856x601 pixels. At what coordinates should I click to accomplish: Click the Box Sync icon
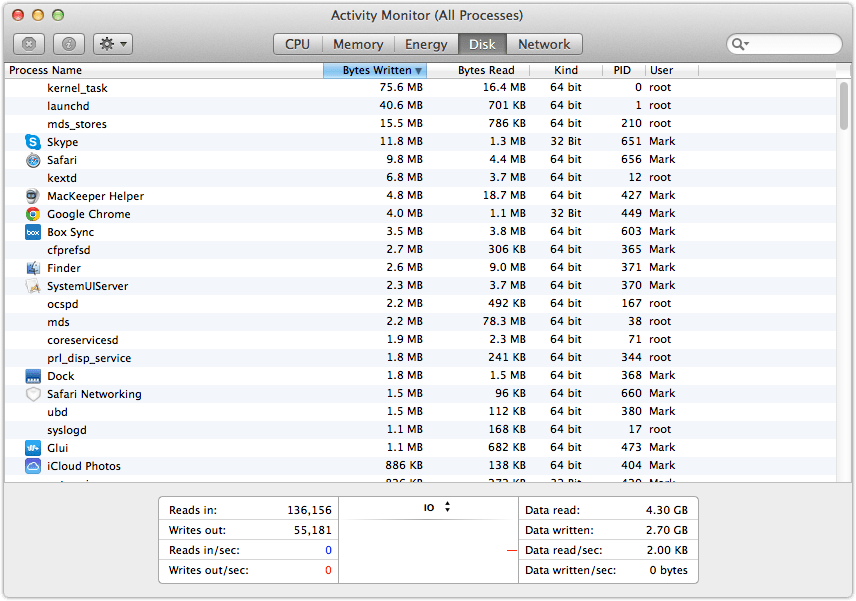click(33, 232)
